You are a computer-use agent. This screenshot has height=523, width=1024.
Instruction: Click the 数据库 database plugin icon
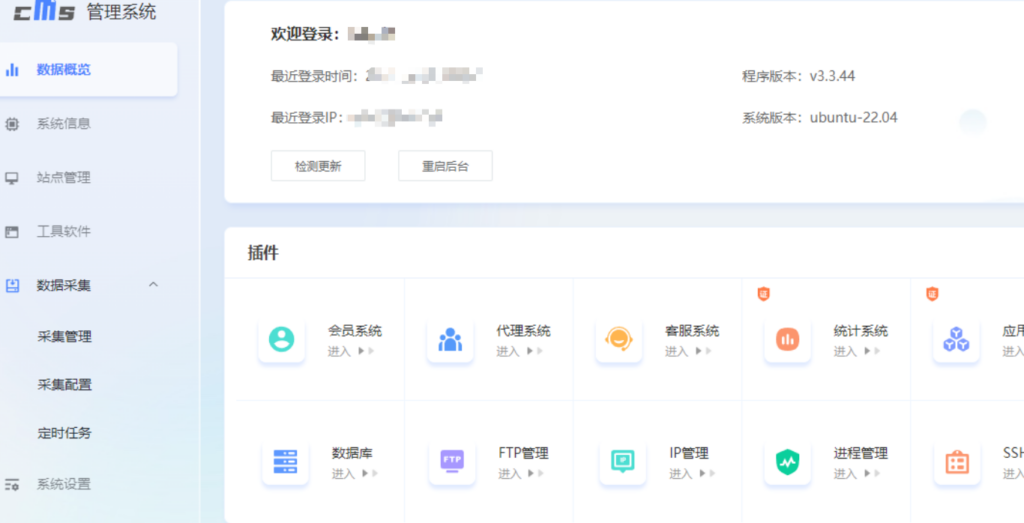click(x=285, y=462)
